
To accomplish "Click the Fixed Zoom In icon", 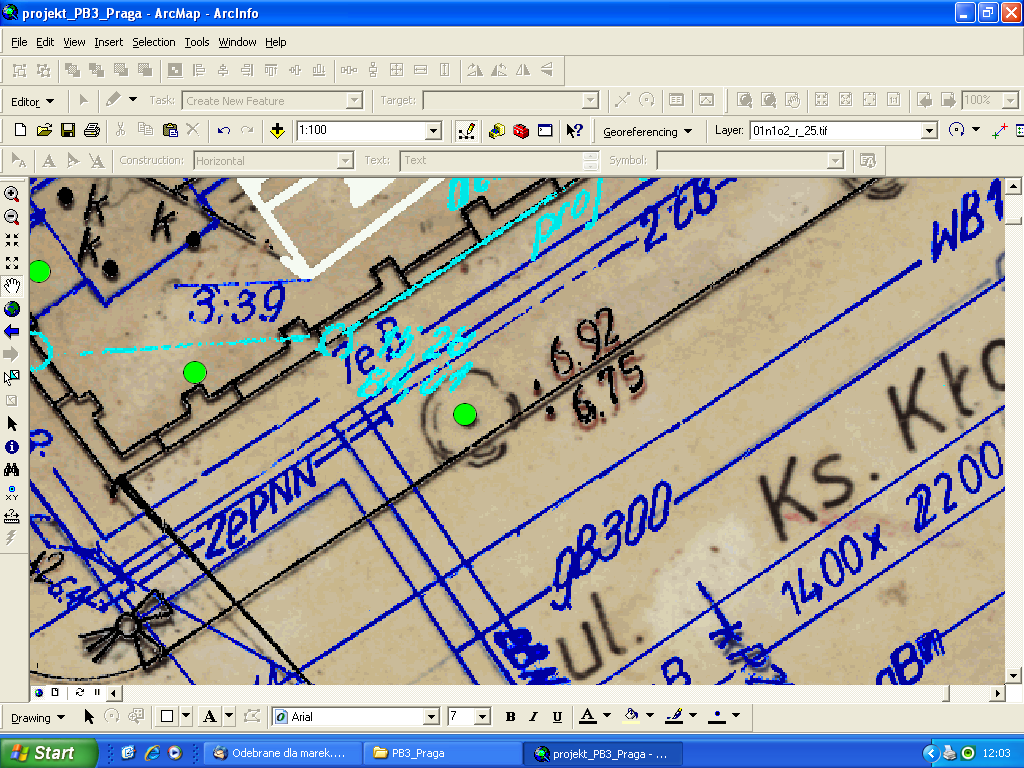I will point(12,240).
